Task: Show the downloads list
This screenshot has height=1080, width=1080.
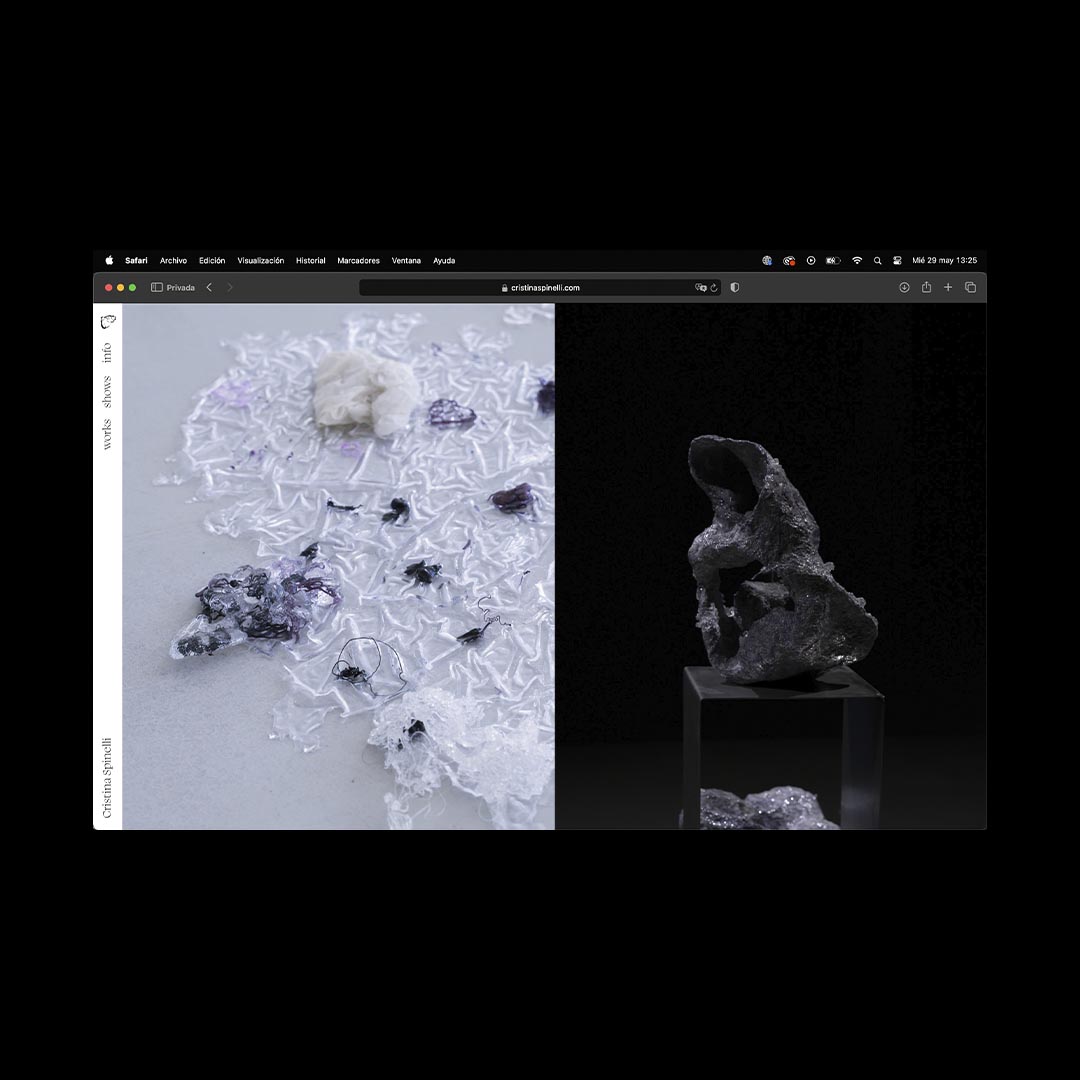Action: (904, 287)
